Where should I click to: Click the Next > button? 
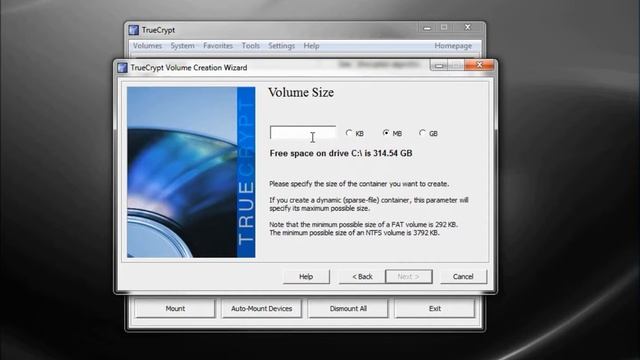[x=409, y=276]
